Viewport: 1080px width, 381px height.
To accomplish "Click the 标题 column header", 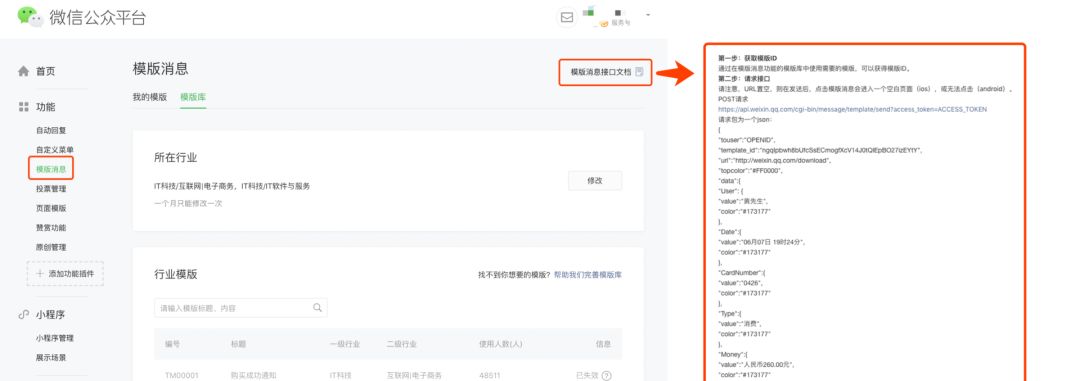I will (x=238, y=344).
